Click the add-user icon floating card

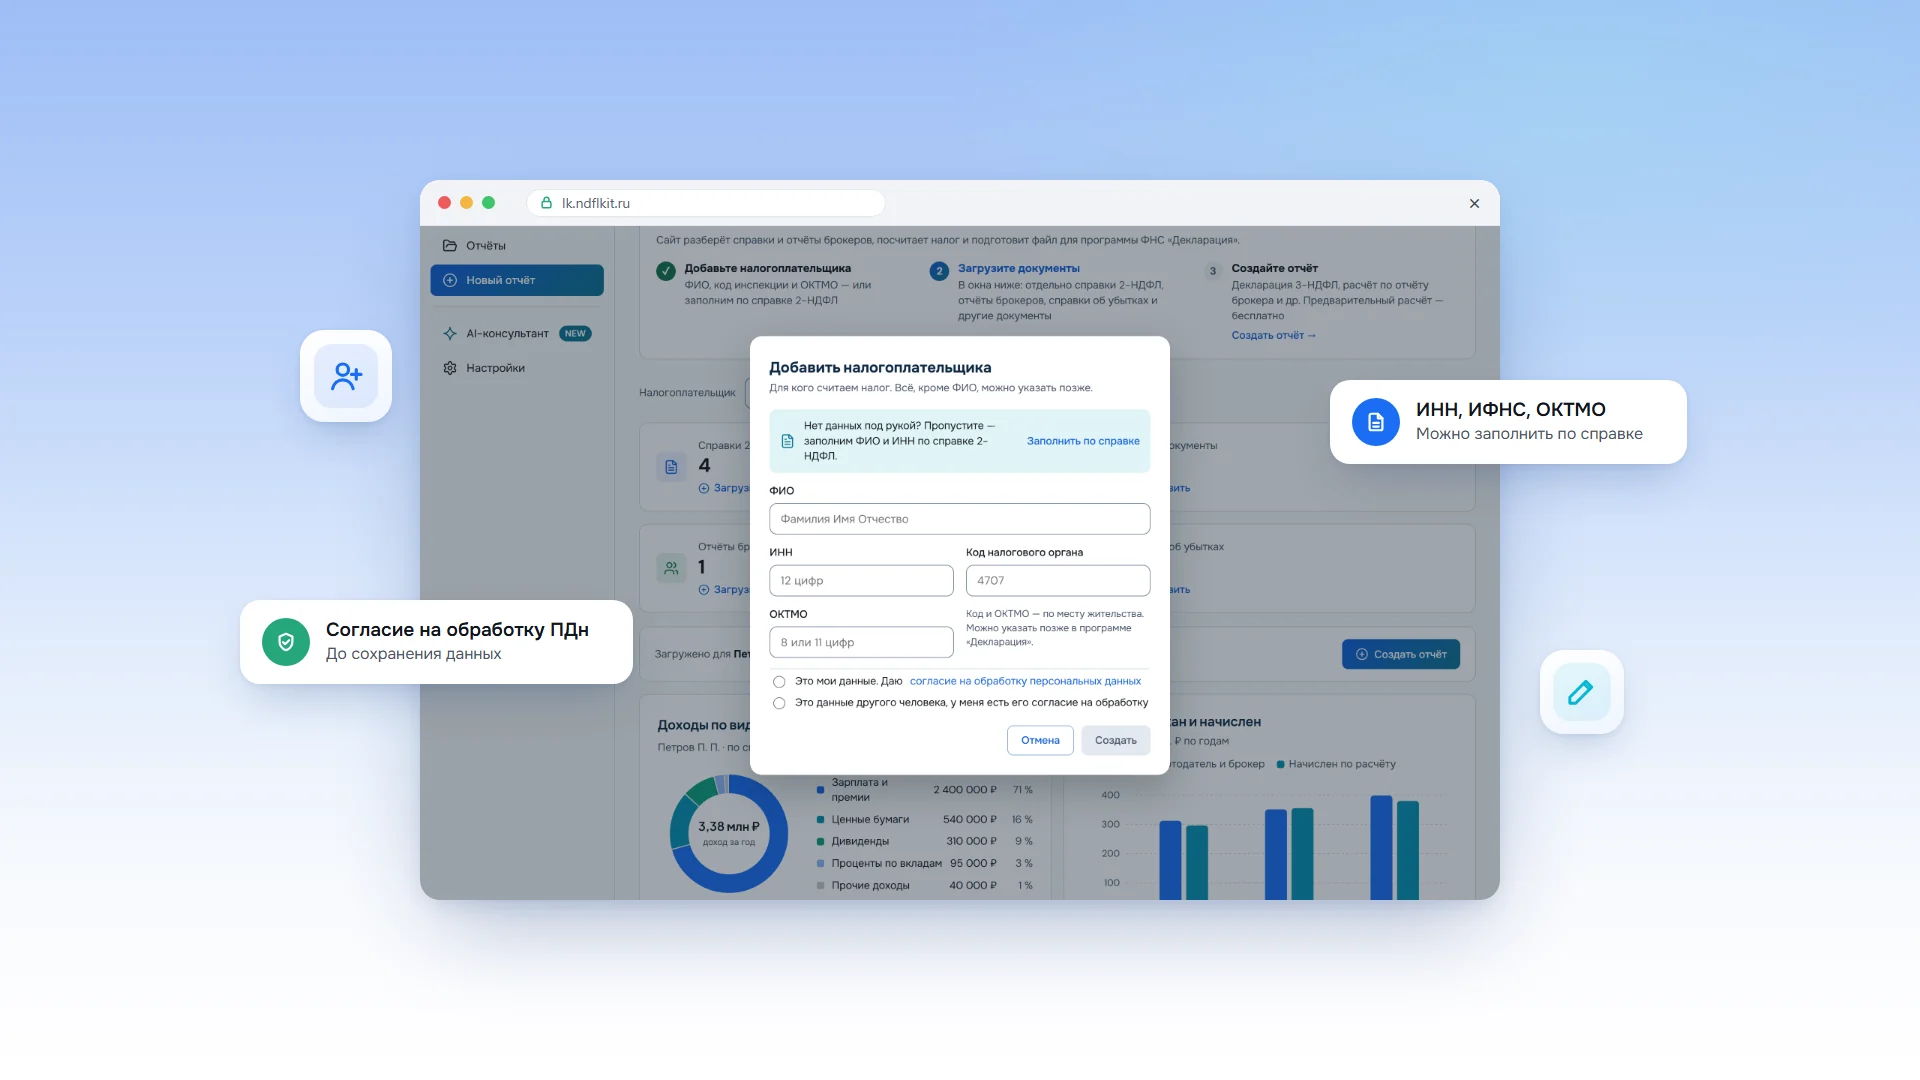[x=346, y=376]
